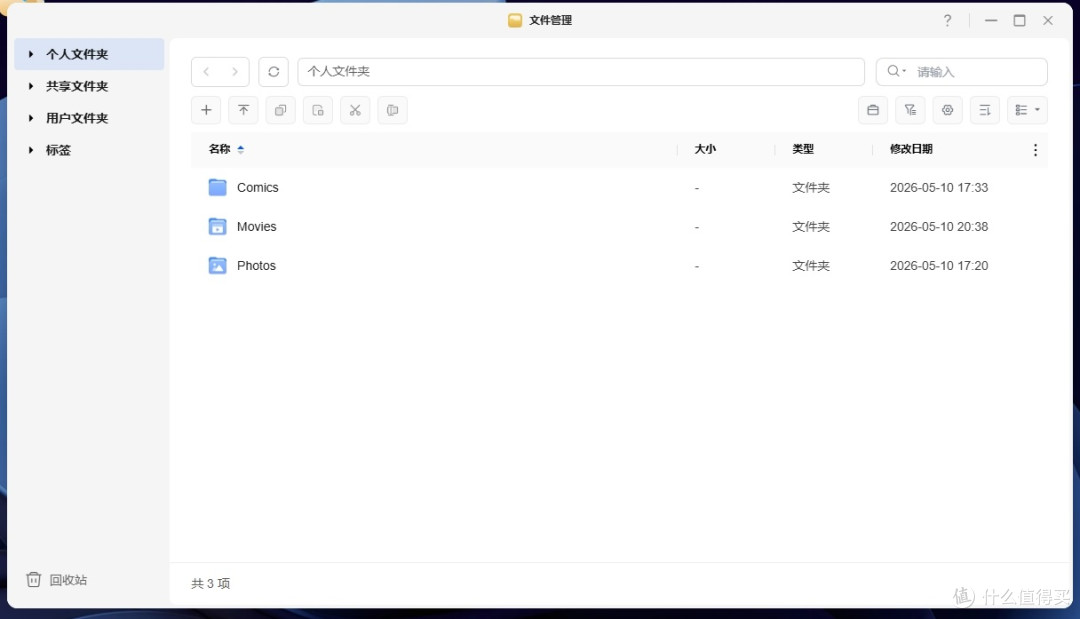Click the 文件夹 type cell for Photos
This screenshot has height=619, width=1080.
coord(811,266)
